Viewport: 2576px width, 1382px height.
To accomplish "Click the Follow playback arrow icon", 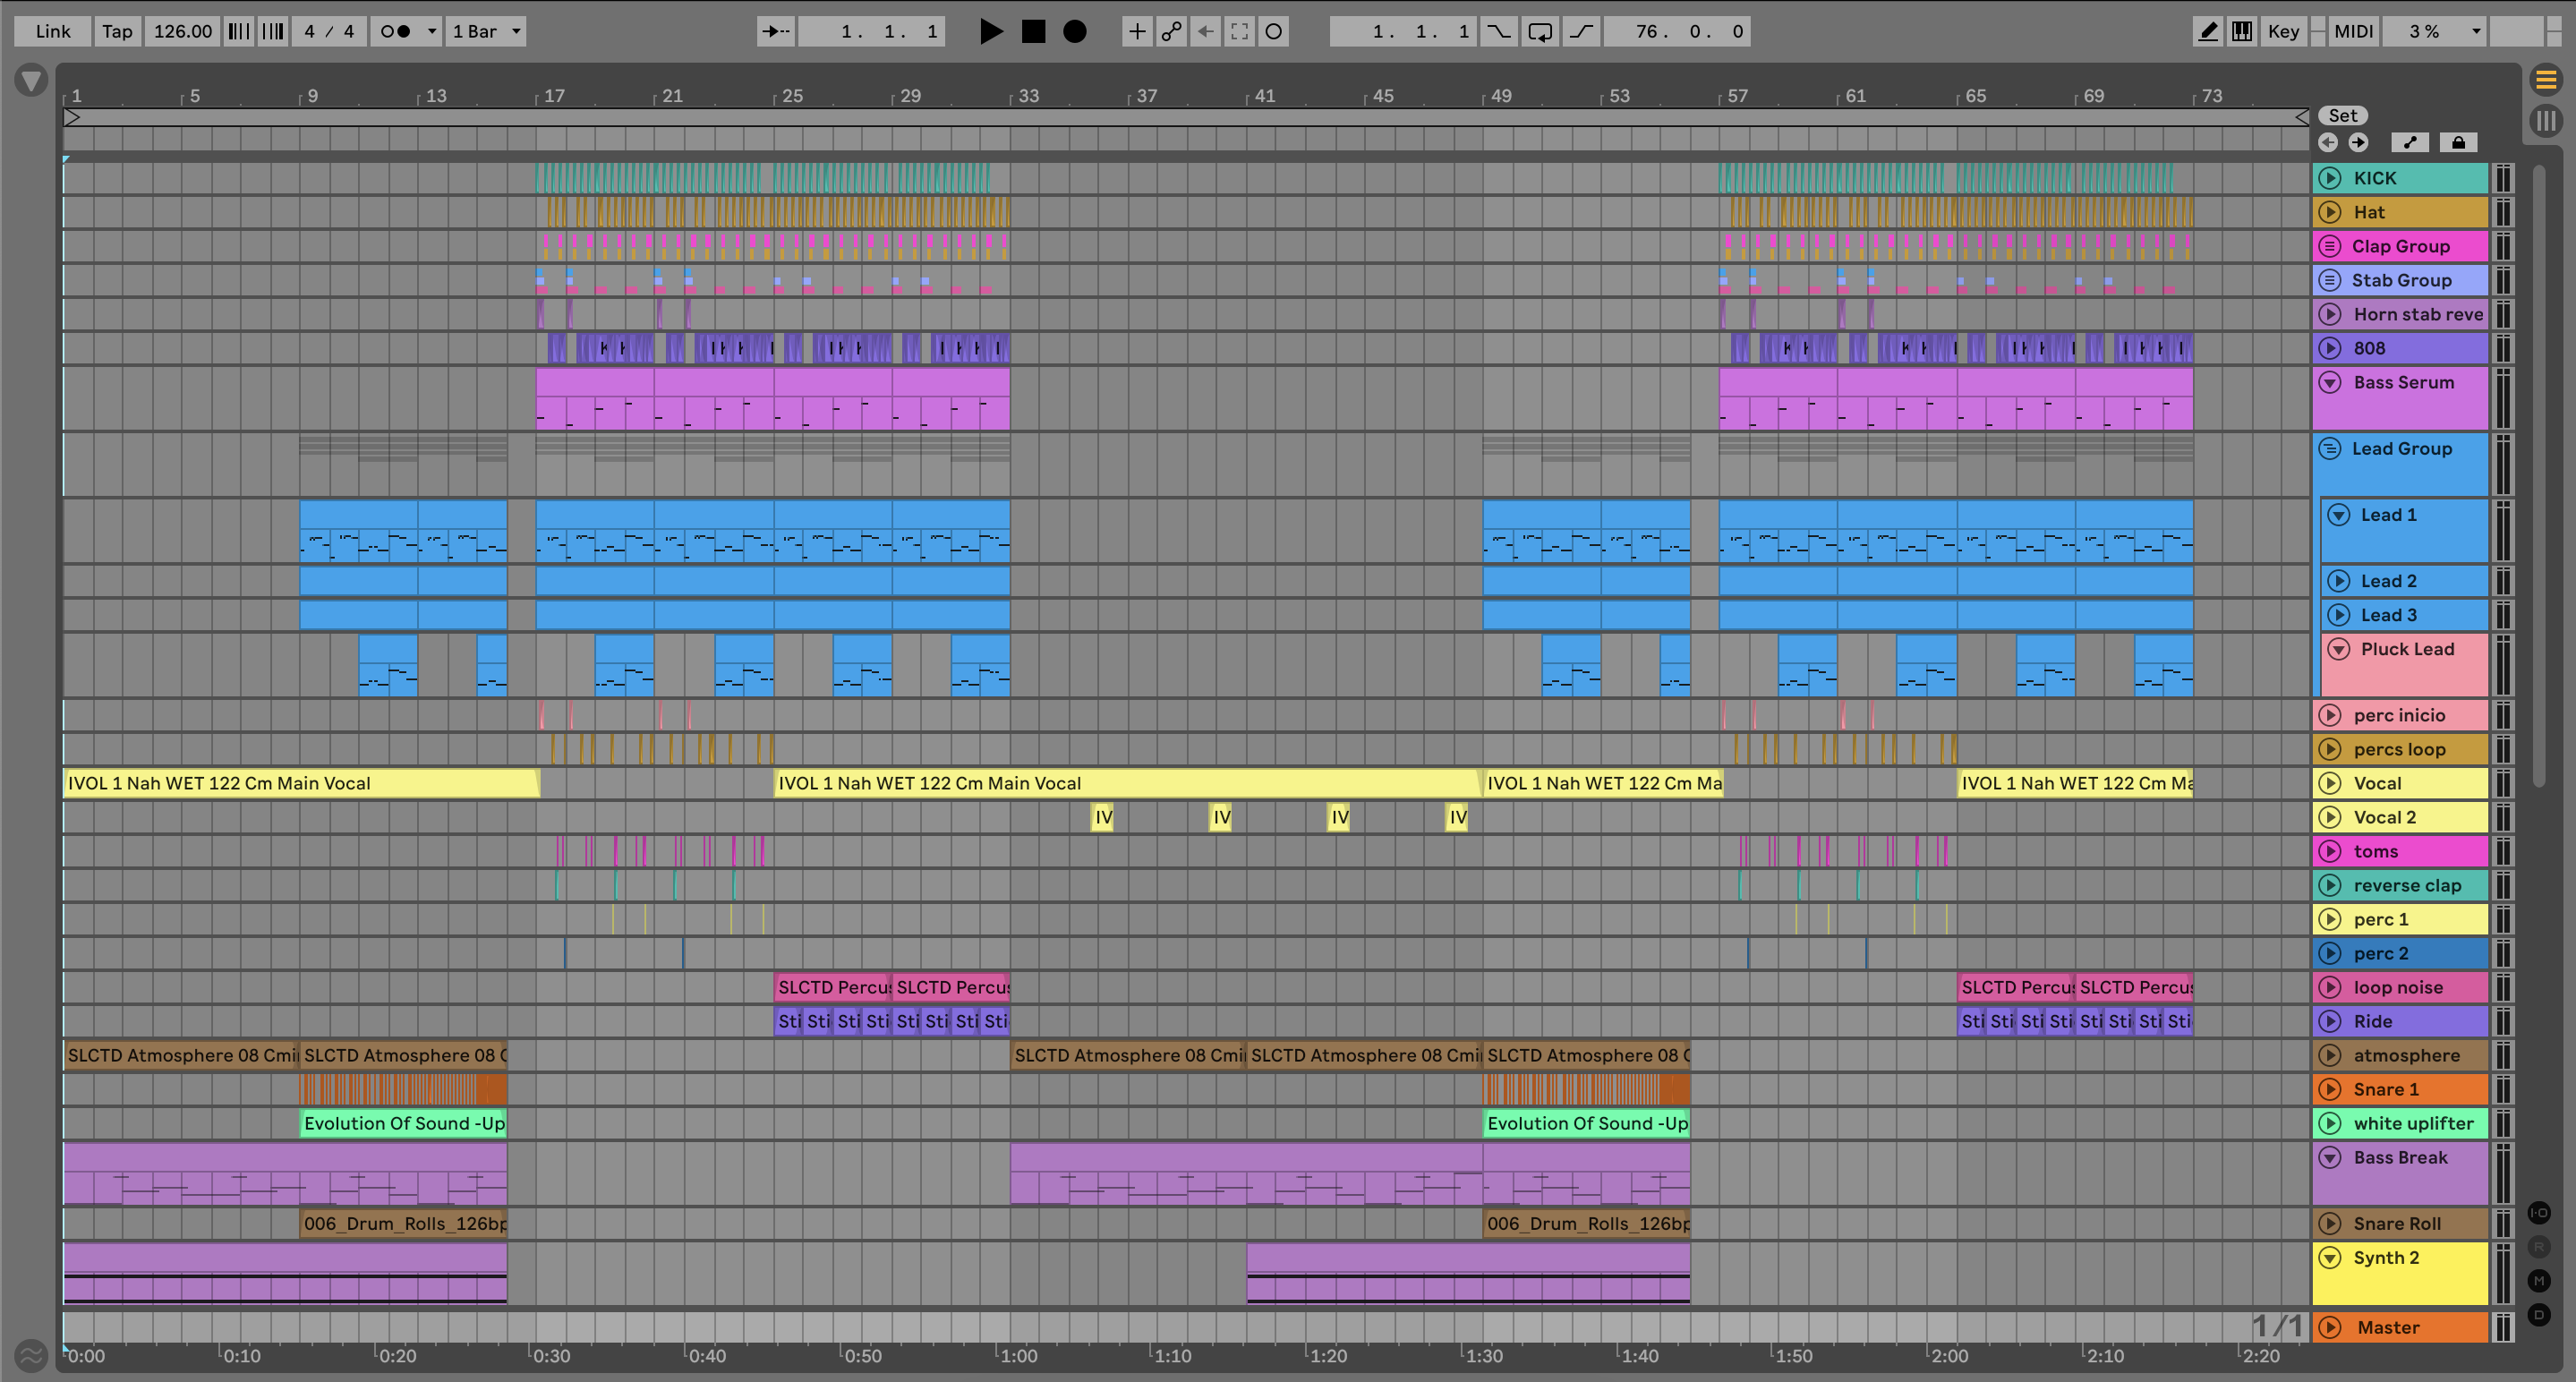I will tap(775, 31).
